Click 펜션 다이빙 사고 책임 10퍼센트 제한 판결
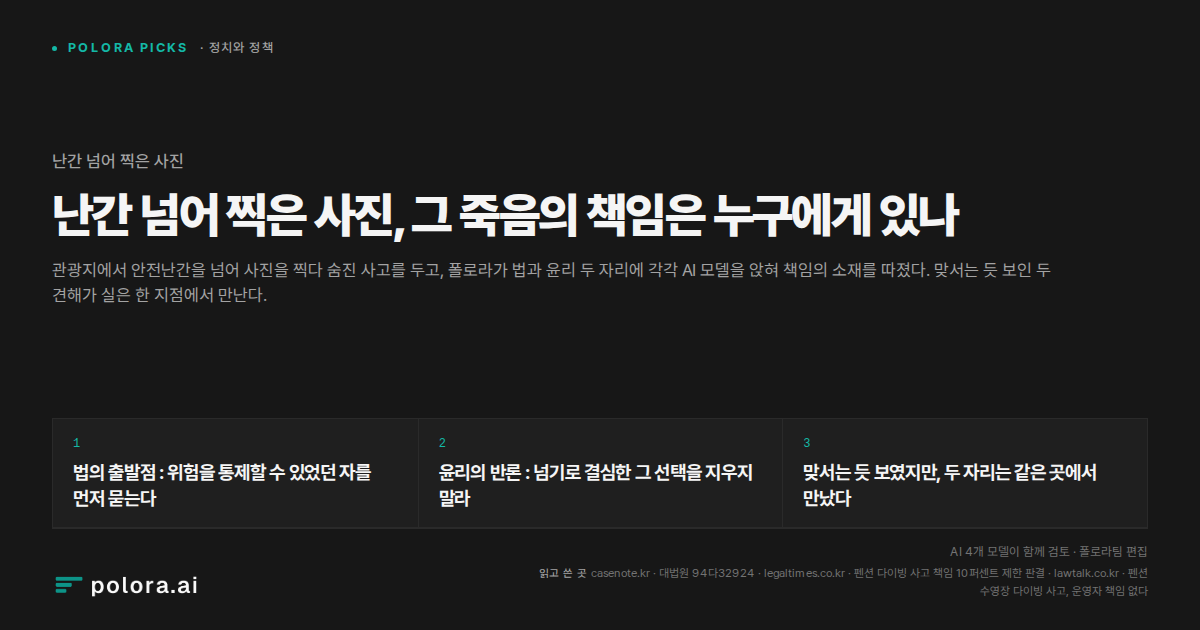1200x630 pixels. [x=949, y=573]
